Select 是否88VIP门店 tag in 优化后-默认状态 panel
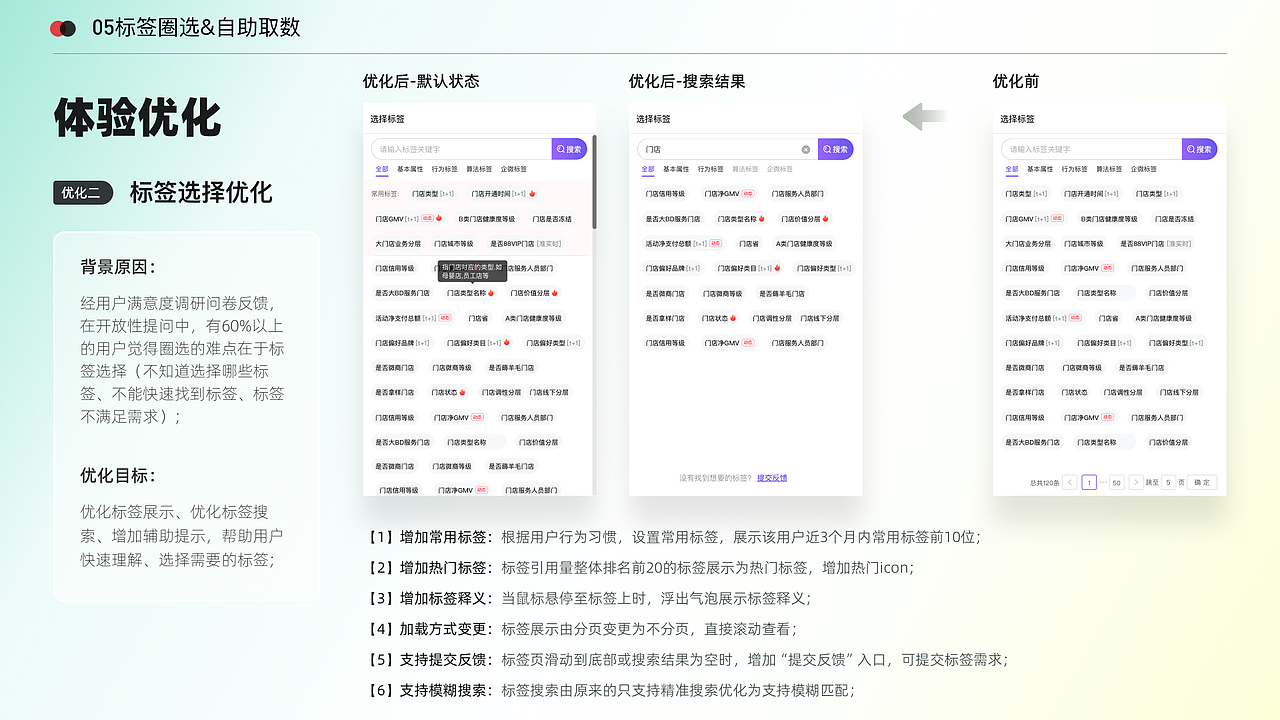Image resolution: width=1280 pixels, height=720 pixels. [525, 244]
